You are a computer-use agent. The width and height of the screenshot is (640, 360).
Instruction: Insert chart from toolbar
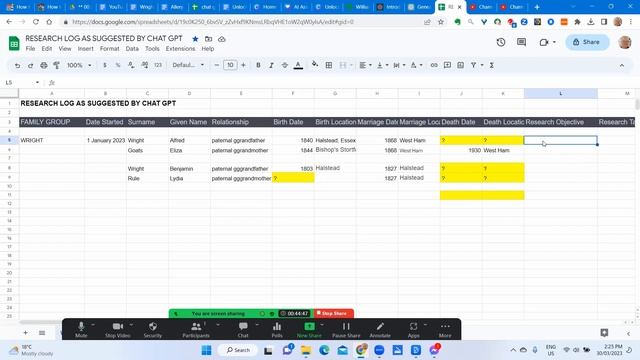tap(460, 65)
